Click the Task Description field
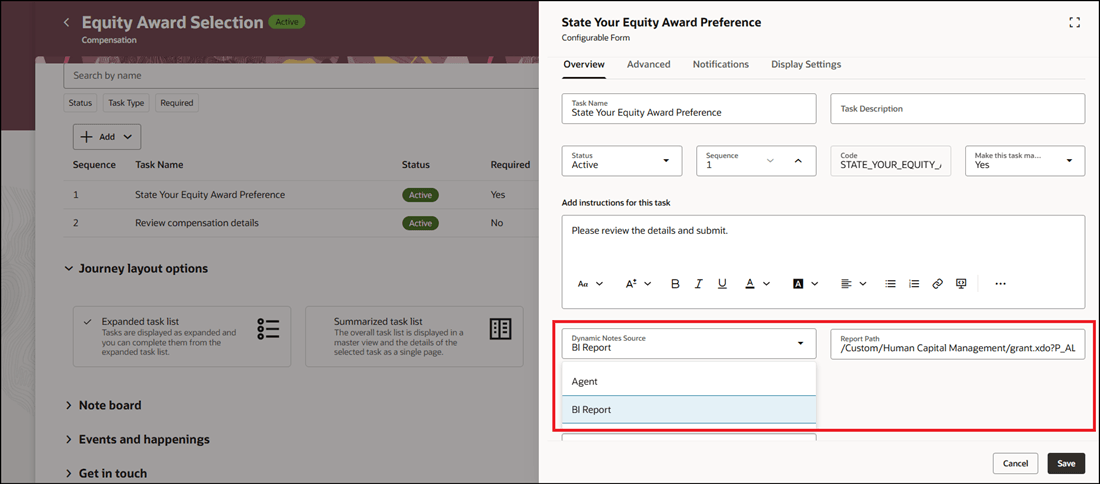Image resolution: width=1100 pixels, height=484 pixels. [x=958, y=109]
